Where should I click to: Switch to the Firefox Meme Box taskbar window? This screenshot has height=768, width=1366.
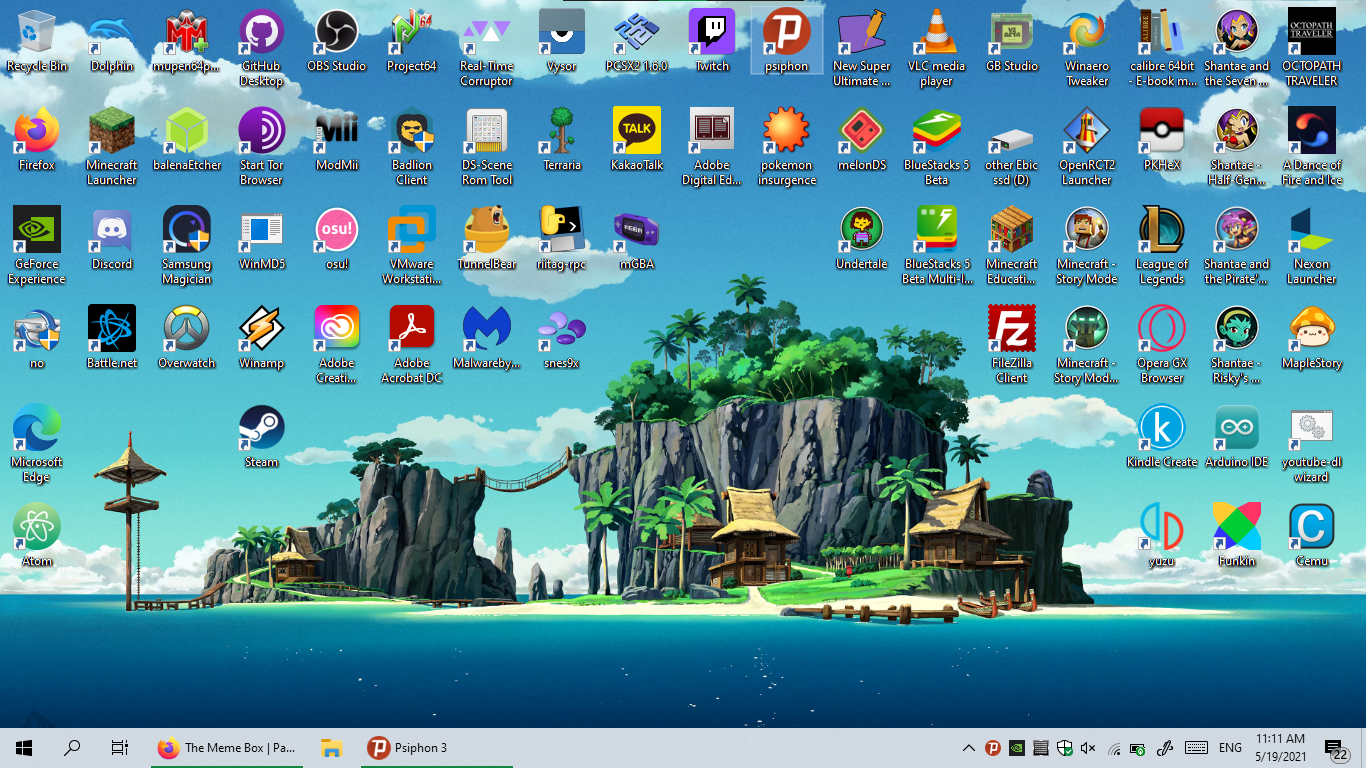click(227, 748)
